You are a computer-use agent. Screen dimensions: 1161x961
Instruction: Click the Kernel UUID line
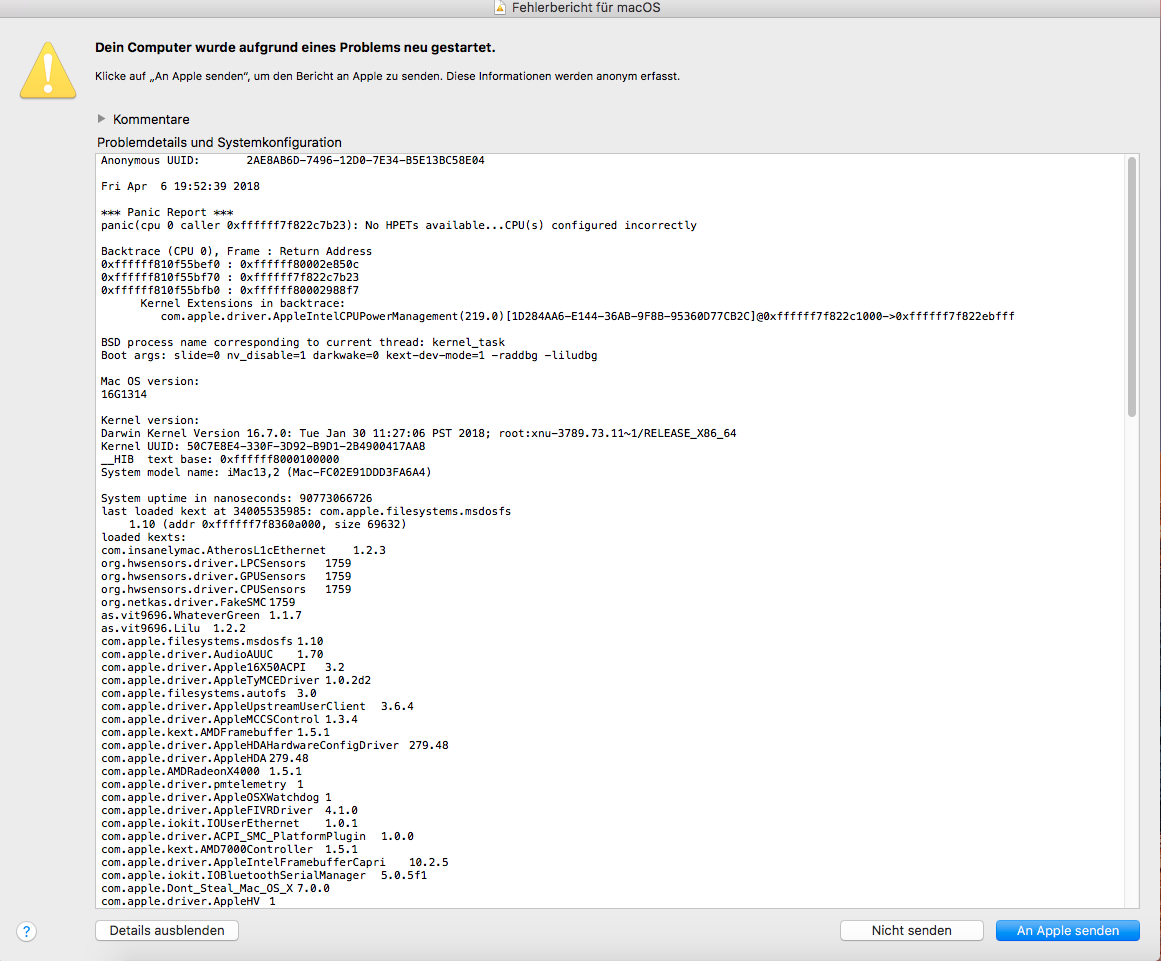(263, 446)
